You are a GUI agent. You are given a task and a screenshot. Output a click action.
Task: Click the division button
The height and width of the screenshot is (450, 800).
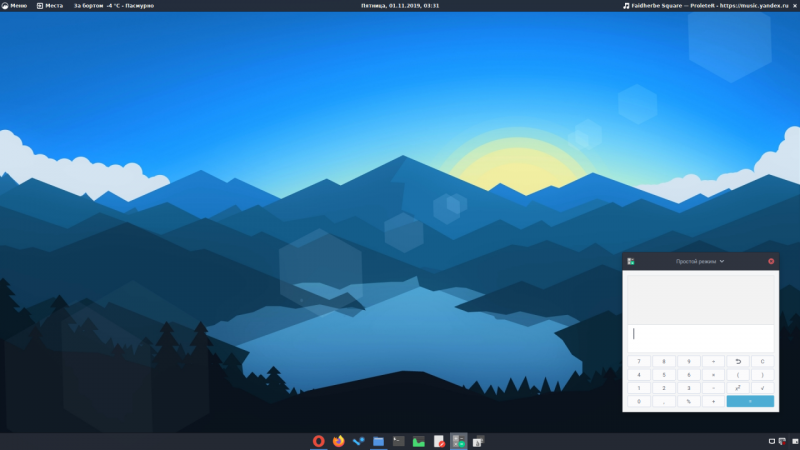click(x=713, y=361)
